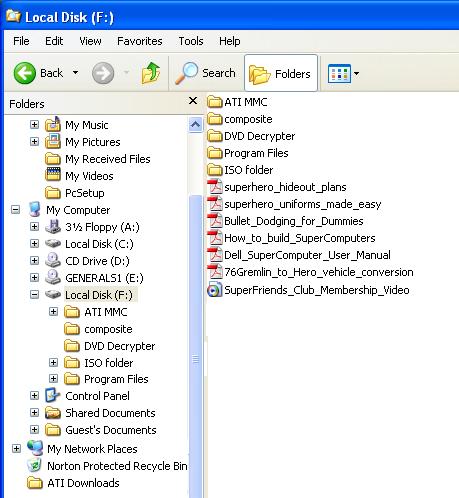Click the folder tree scrollbar up arrow
Viewport: 459px width, 498px height.
[x=195, y=125]
